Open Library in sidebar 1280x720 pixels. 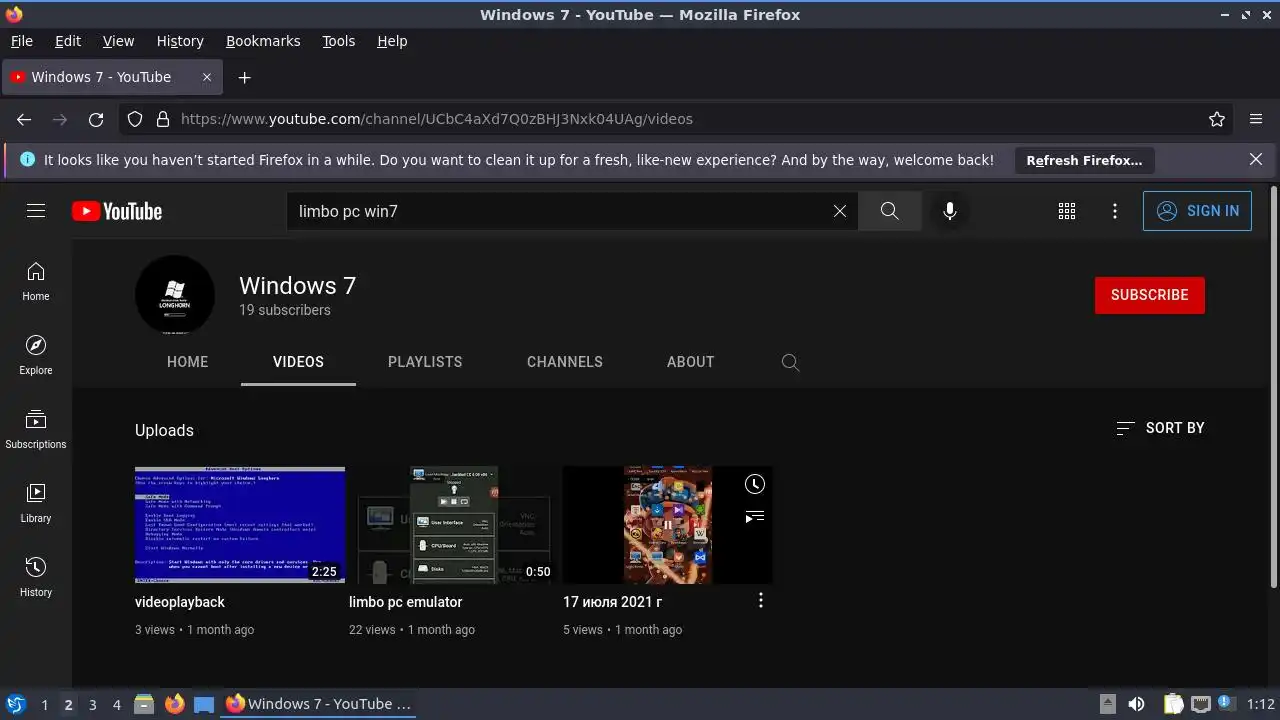tap(36, 504)
